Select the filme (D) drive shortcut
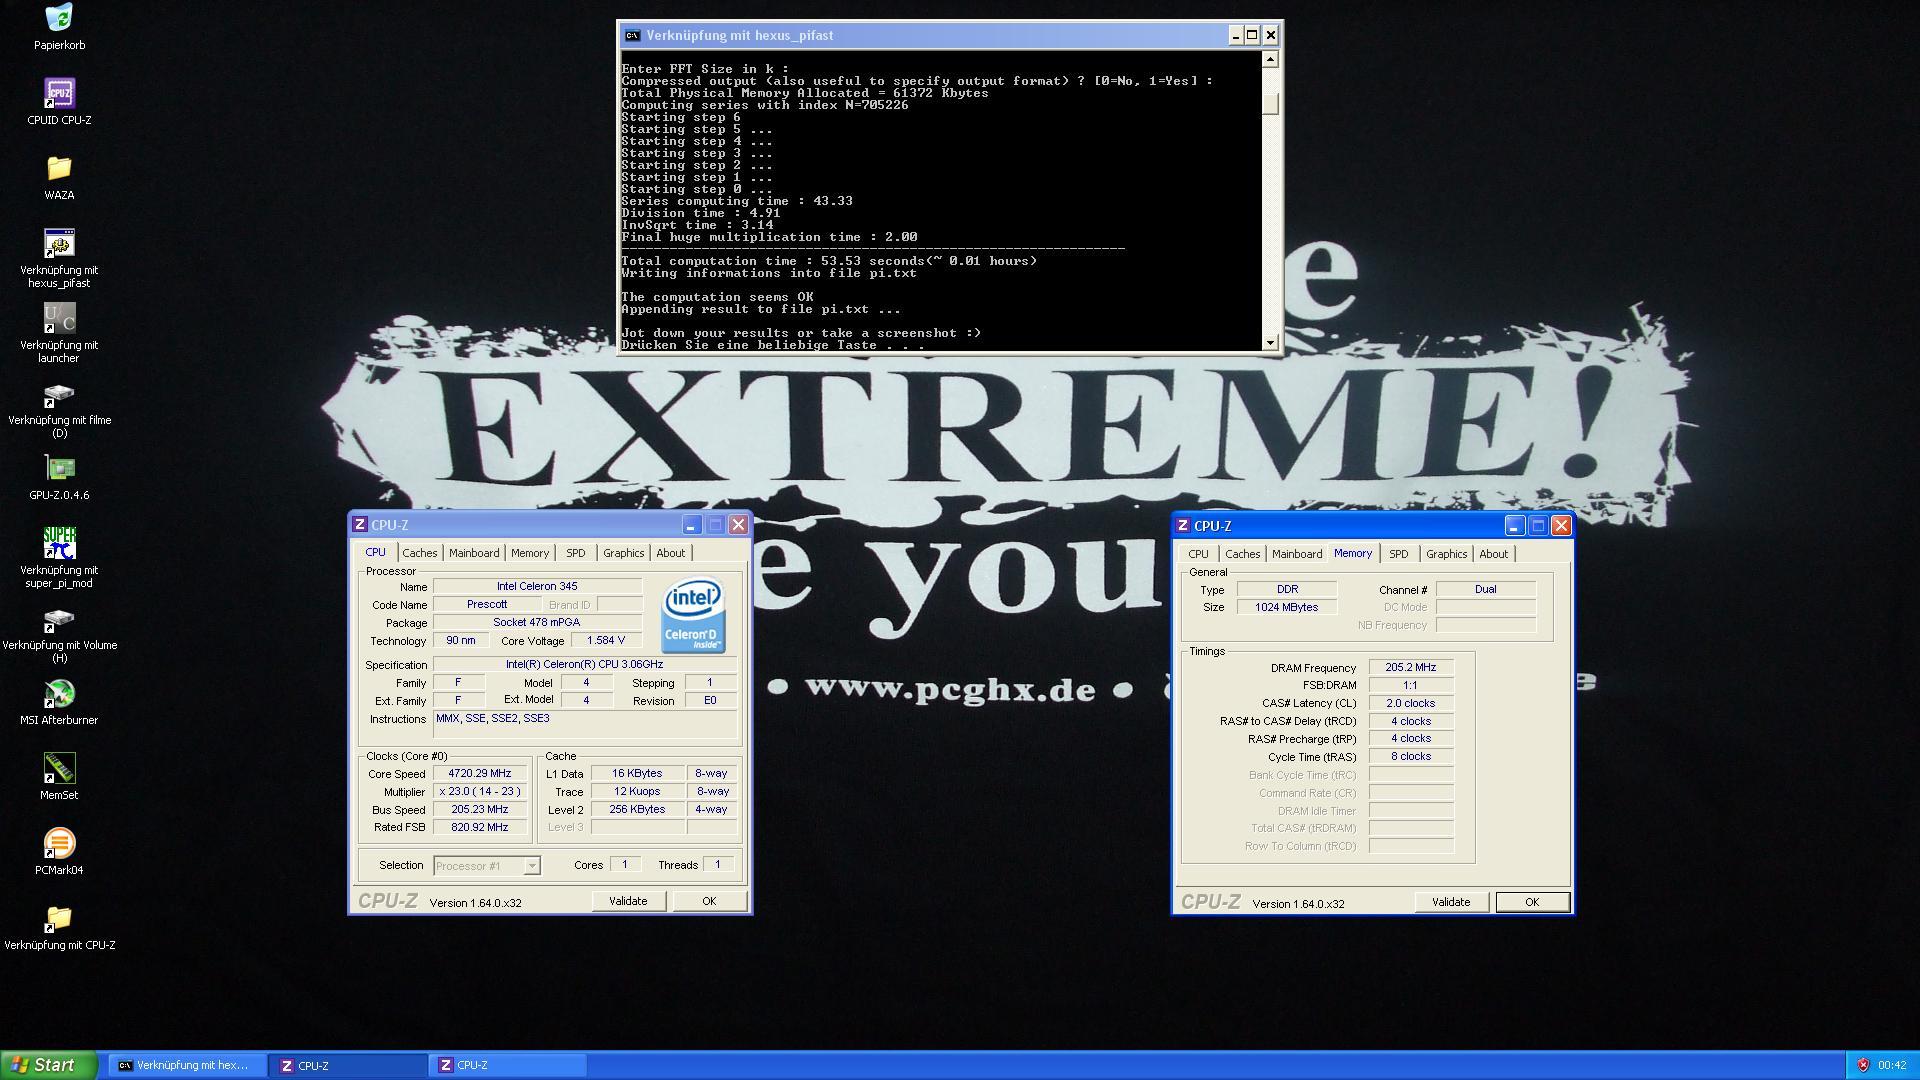 (x=59, y=395)
